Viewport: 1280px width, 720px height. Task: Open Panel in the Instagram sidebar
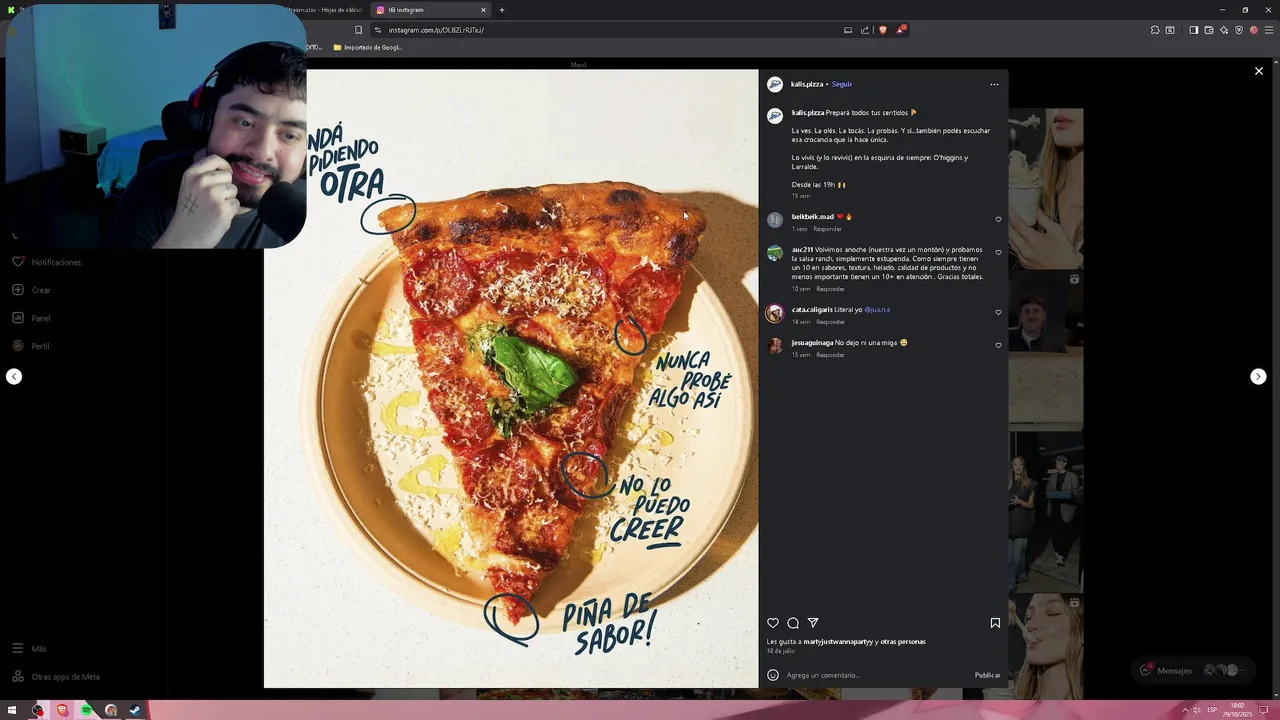pyautogui.click(x=32, y=318)
